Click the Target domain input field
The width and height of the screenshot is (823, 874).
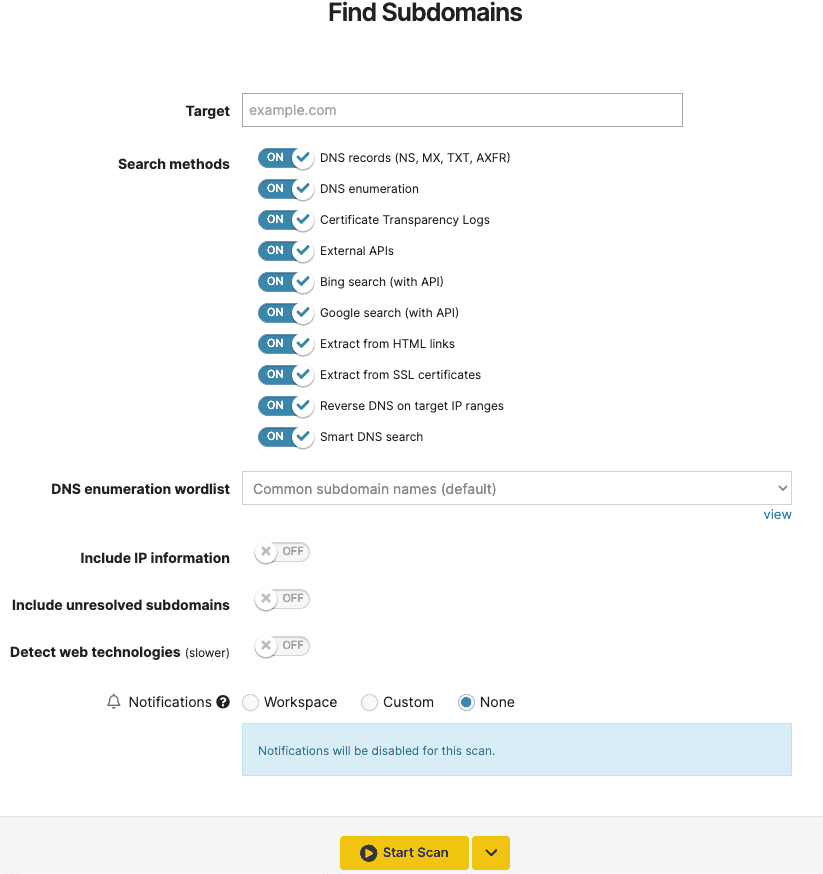point(462,110)
